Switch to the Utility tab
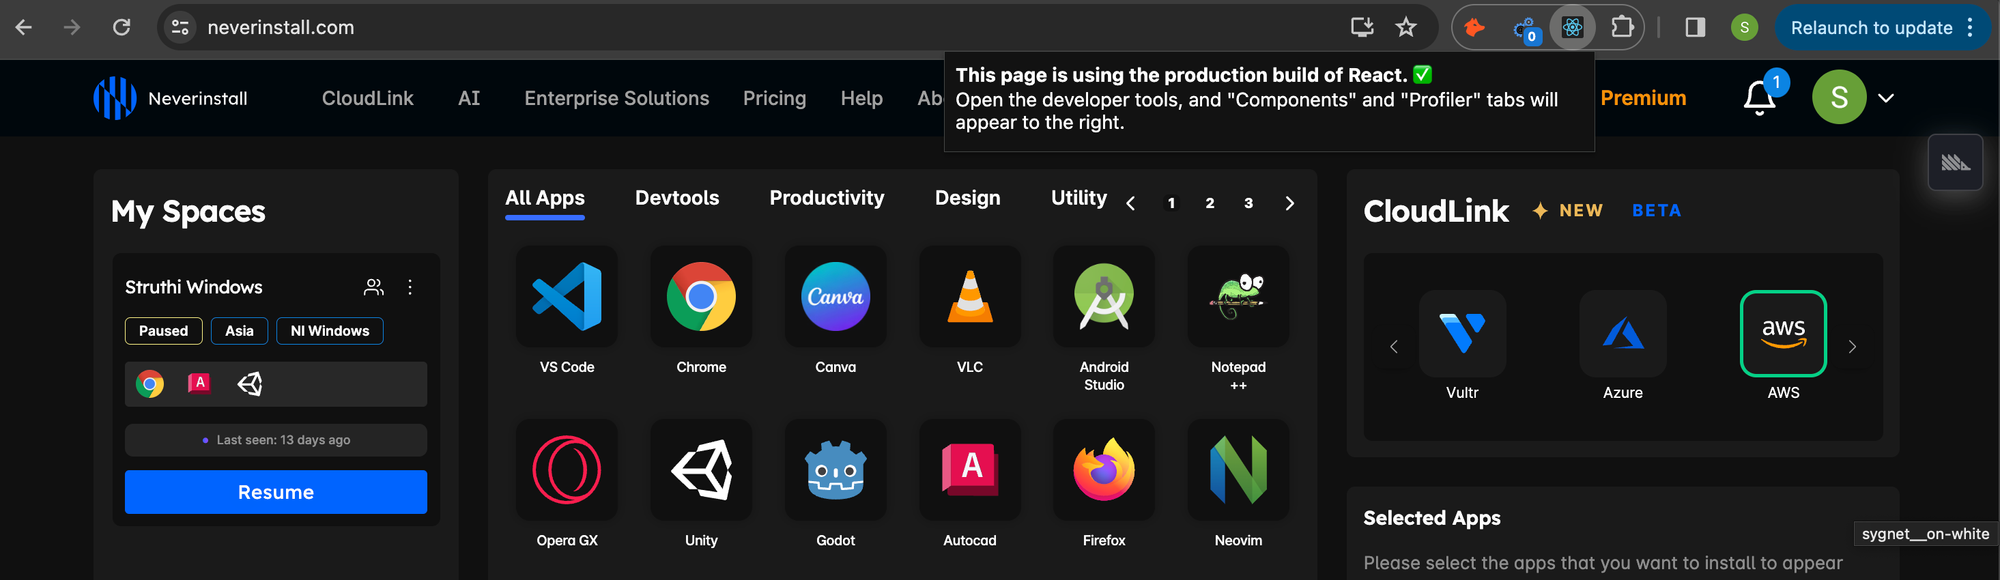2000x580 pixels. click(x=1079, y=198)
